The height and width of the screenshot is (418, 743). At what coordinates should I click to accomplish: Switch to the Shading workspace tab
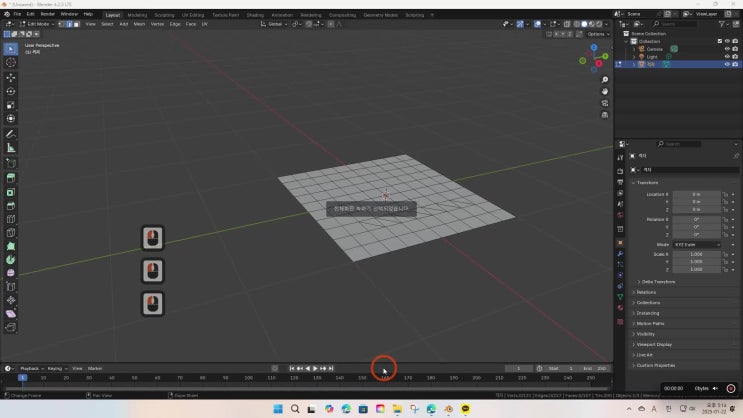pyautogui.click(x=255, y=15)
